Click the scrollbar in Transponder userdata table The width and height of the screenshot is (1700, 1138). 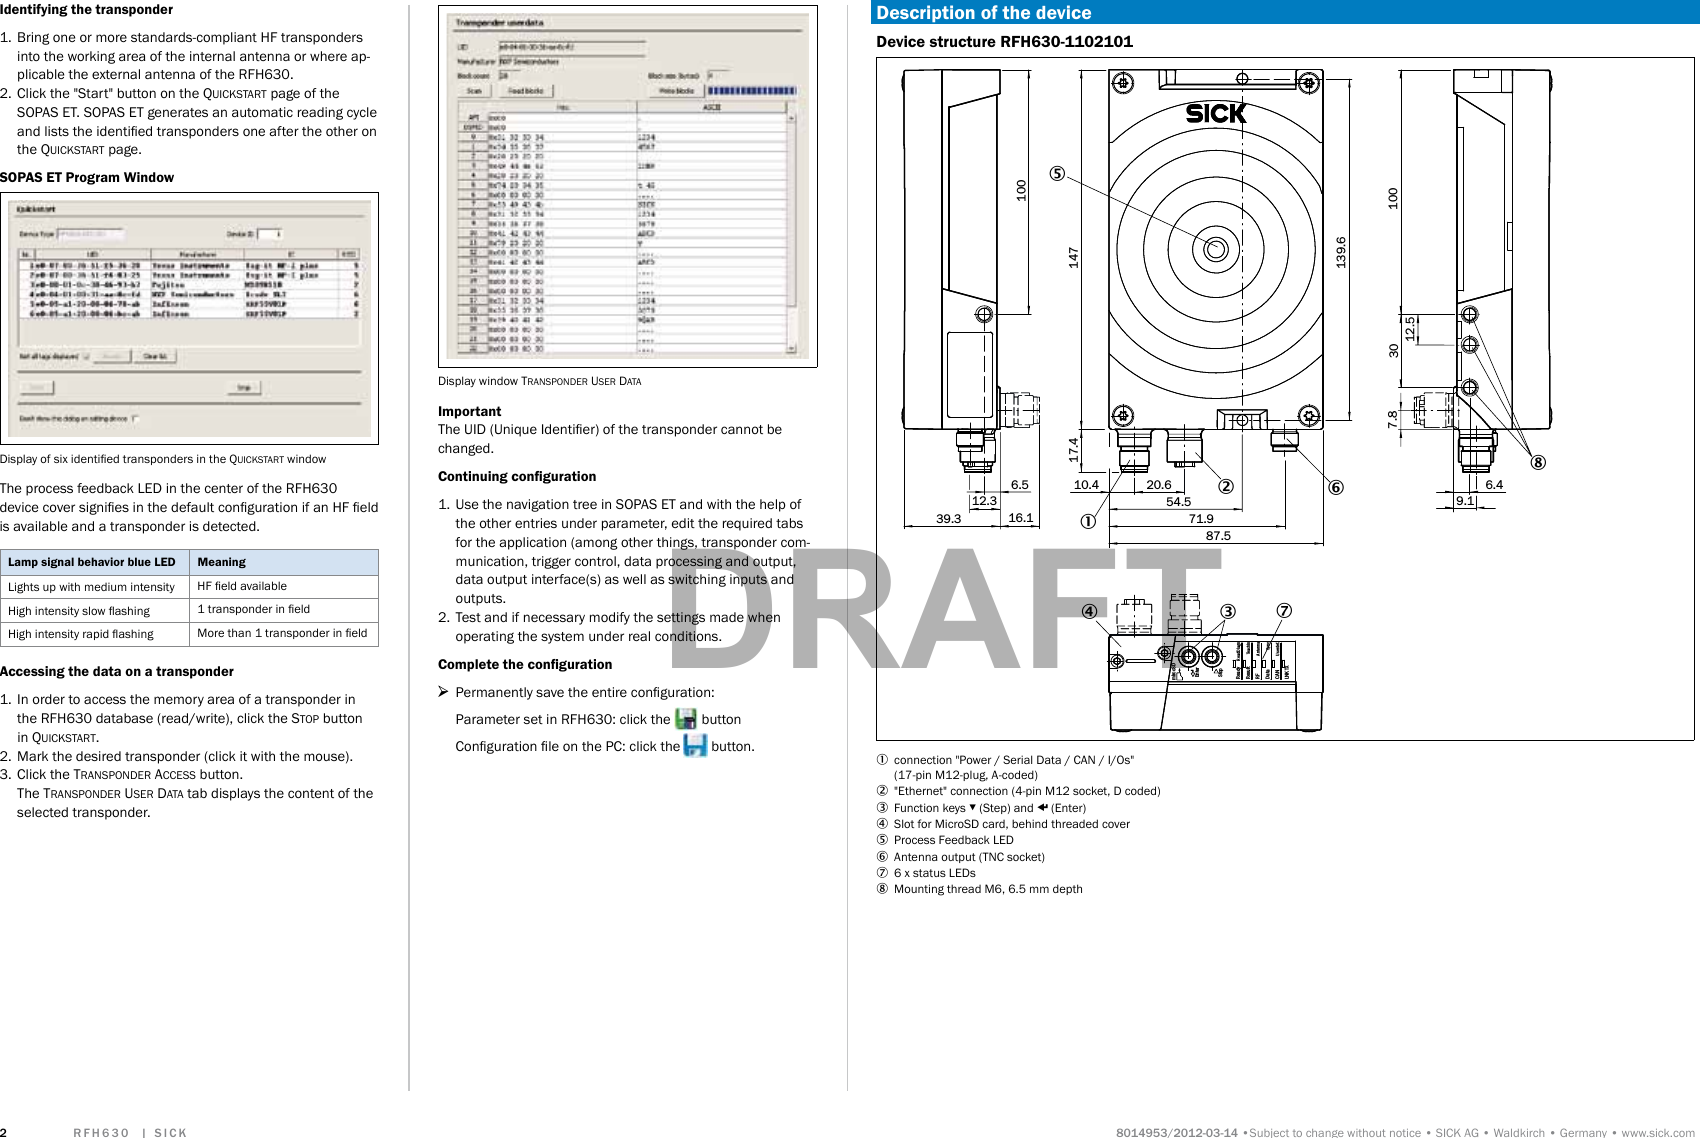point(791,232)
